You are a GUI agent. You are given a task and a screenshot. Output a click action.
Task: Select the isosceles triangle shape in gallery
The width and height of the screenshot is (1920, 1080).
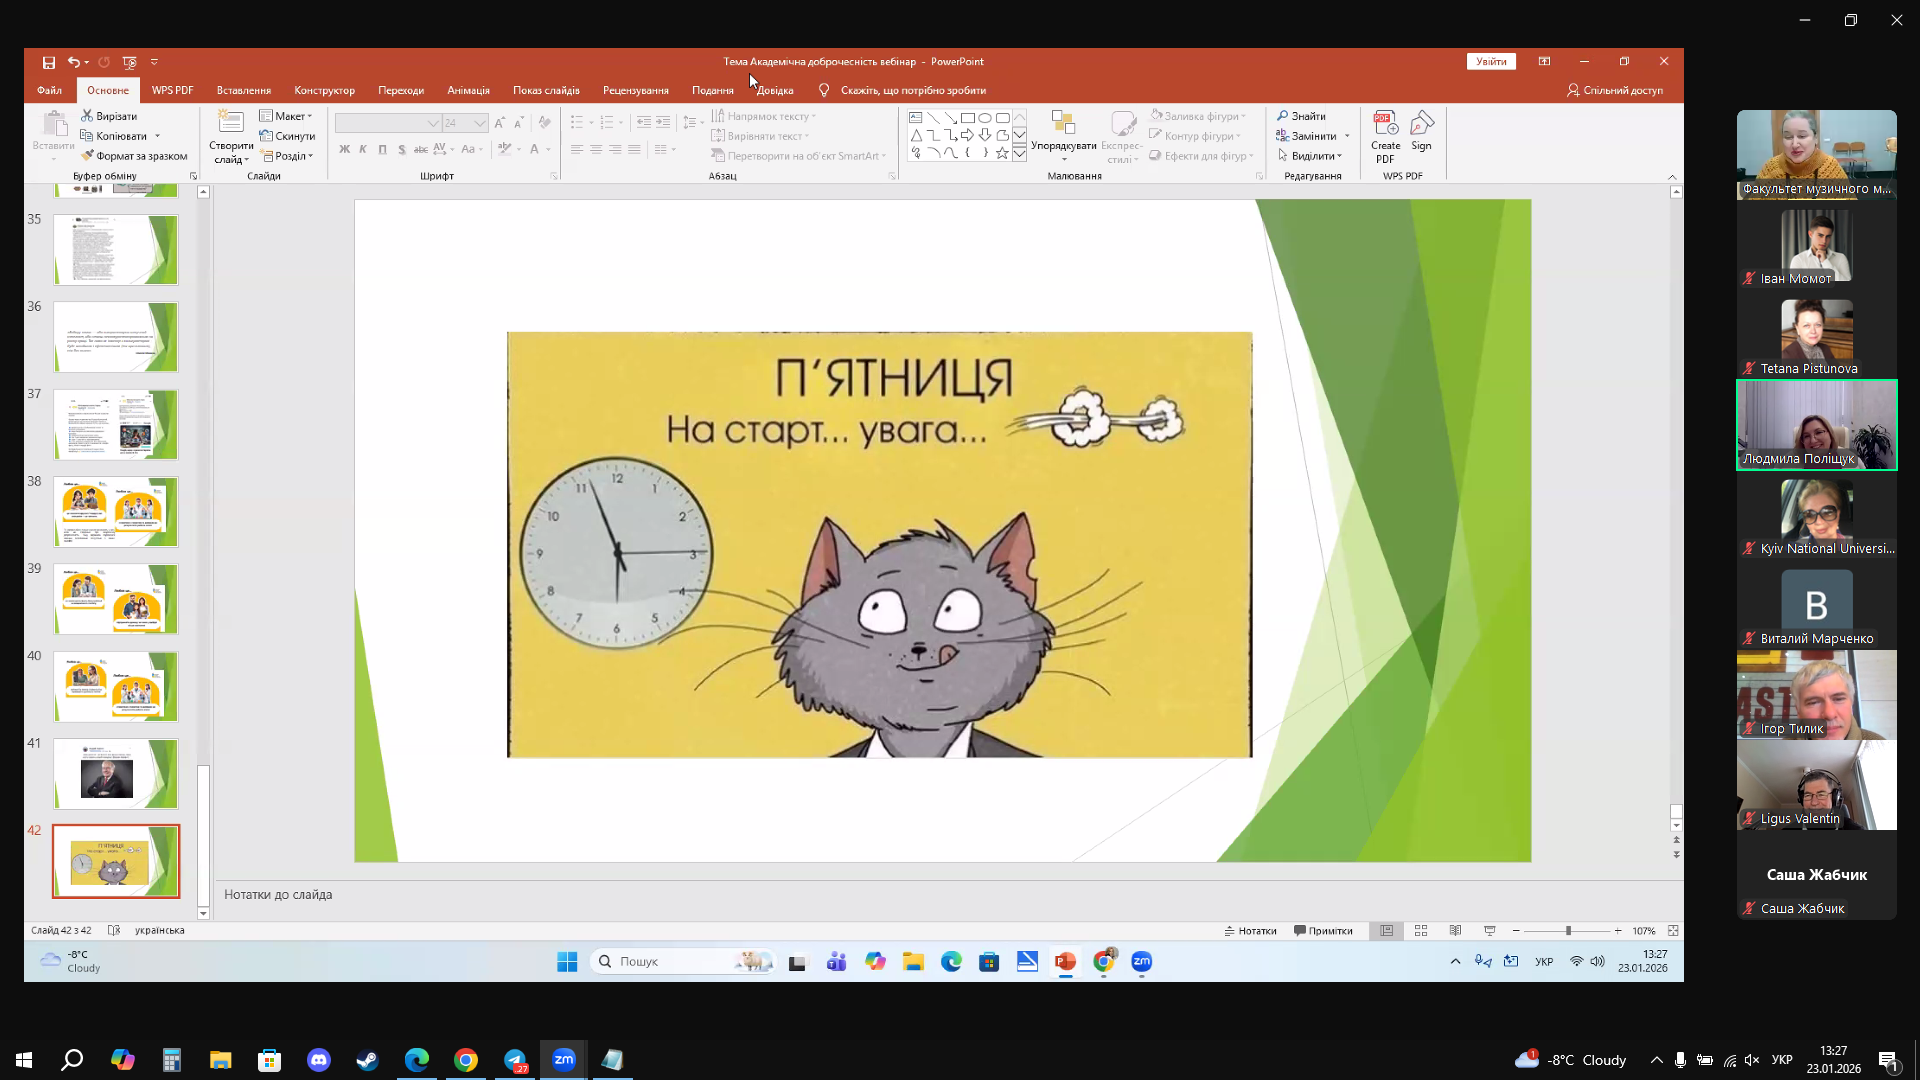[915, 135]
